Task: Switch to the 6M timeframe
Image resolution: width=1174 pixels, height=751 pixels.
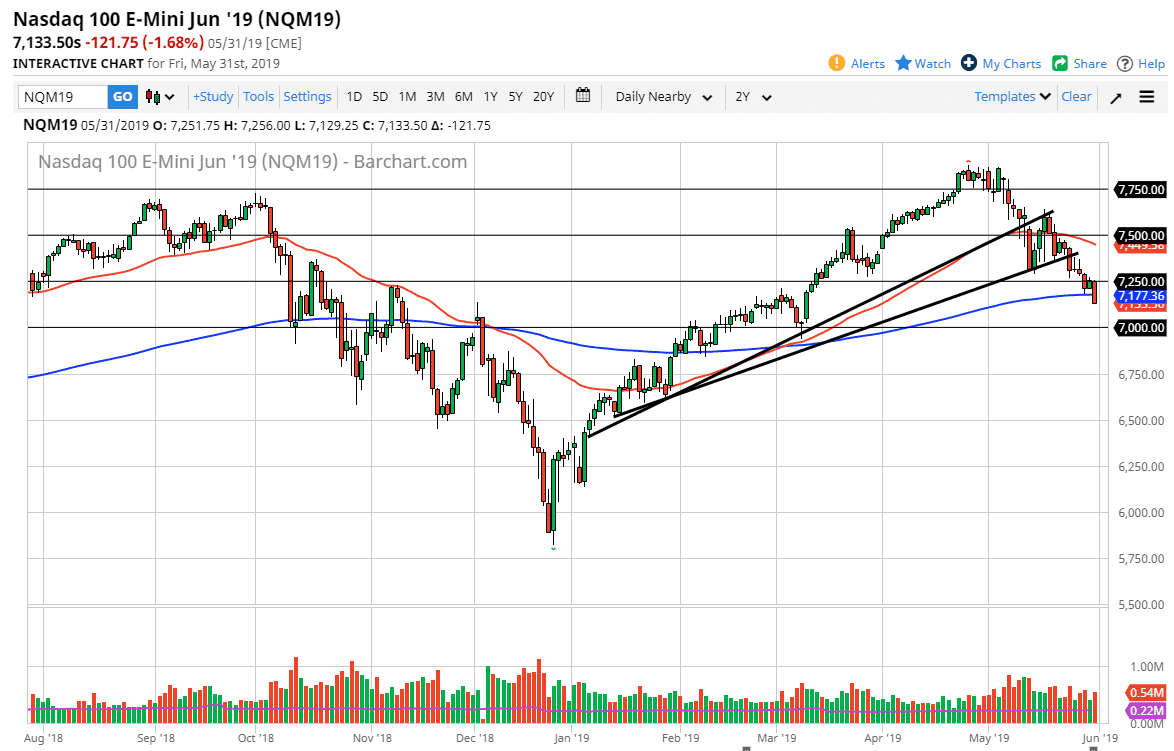Action: 462,96
